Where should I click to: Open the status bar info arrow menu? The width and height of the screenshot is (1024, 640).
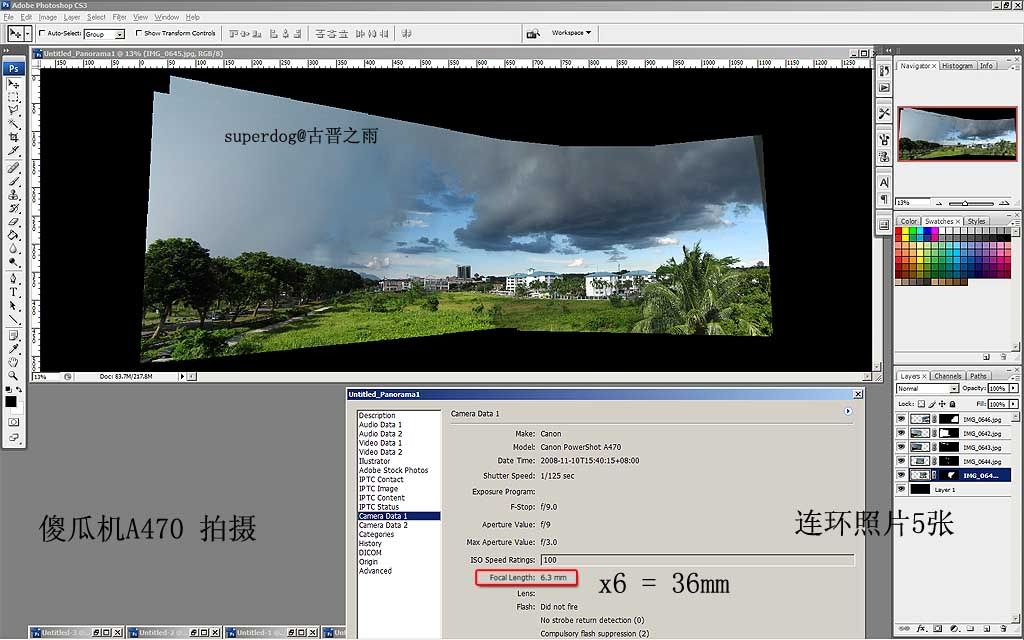tap(182, 376)
